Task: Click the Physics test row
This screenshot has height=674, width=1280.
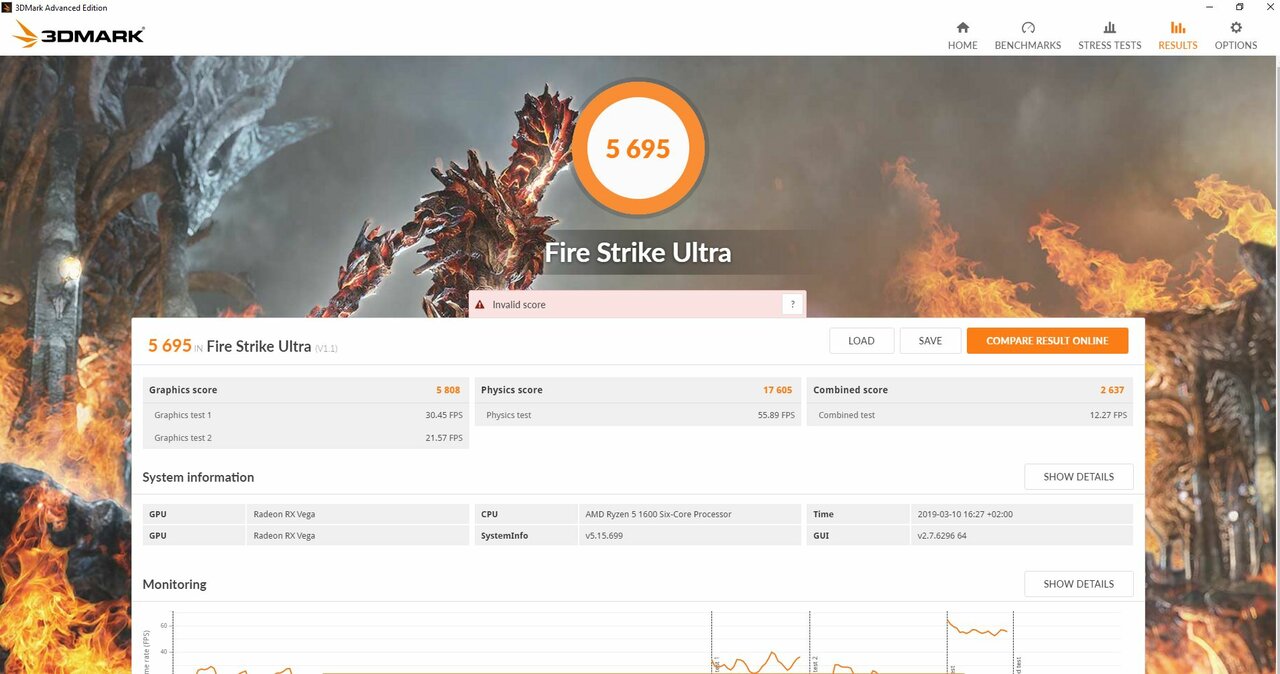Action: point(638,415)
